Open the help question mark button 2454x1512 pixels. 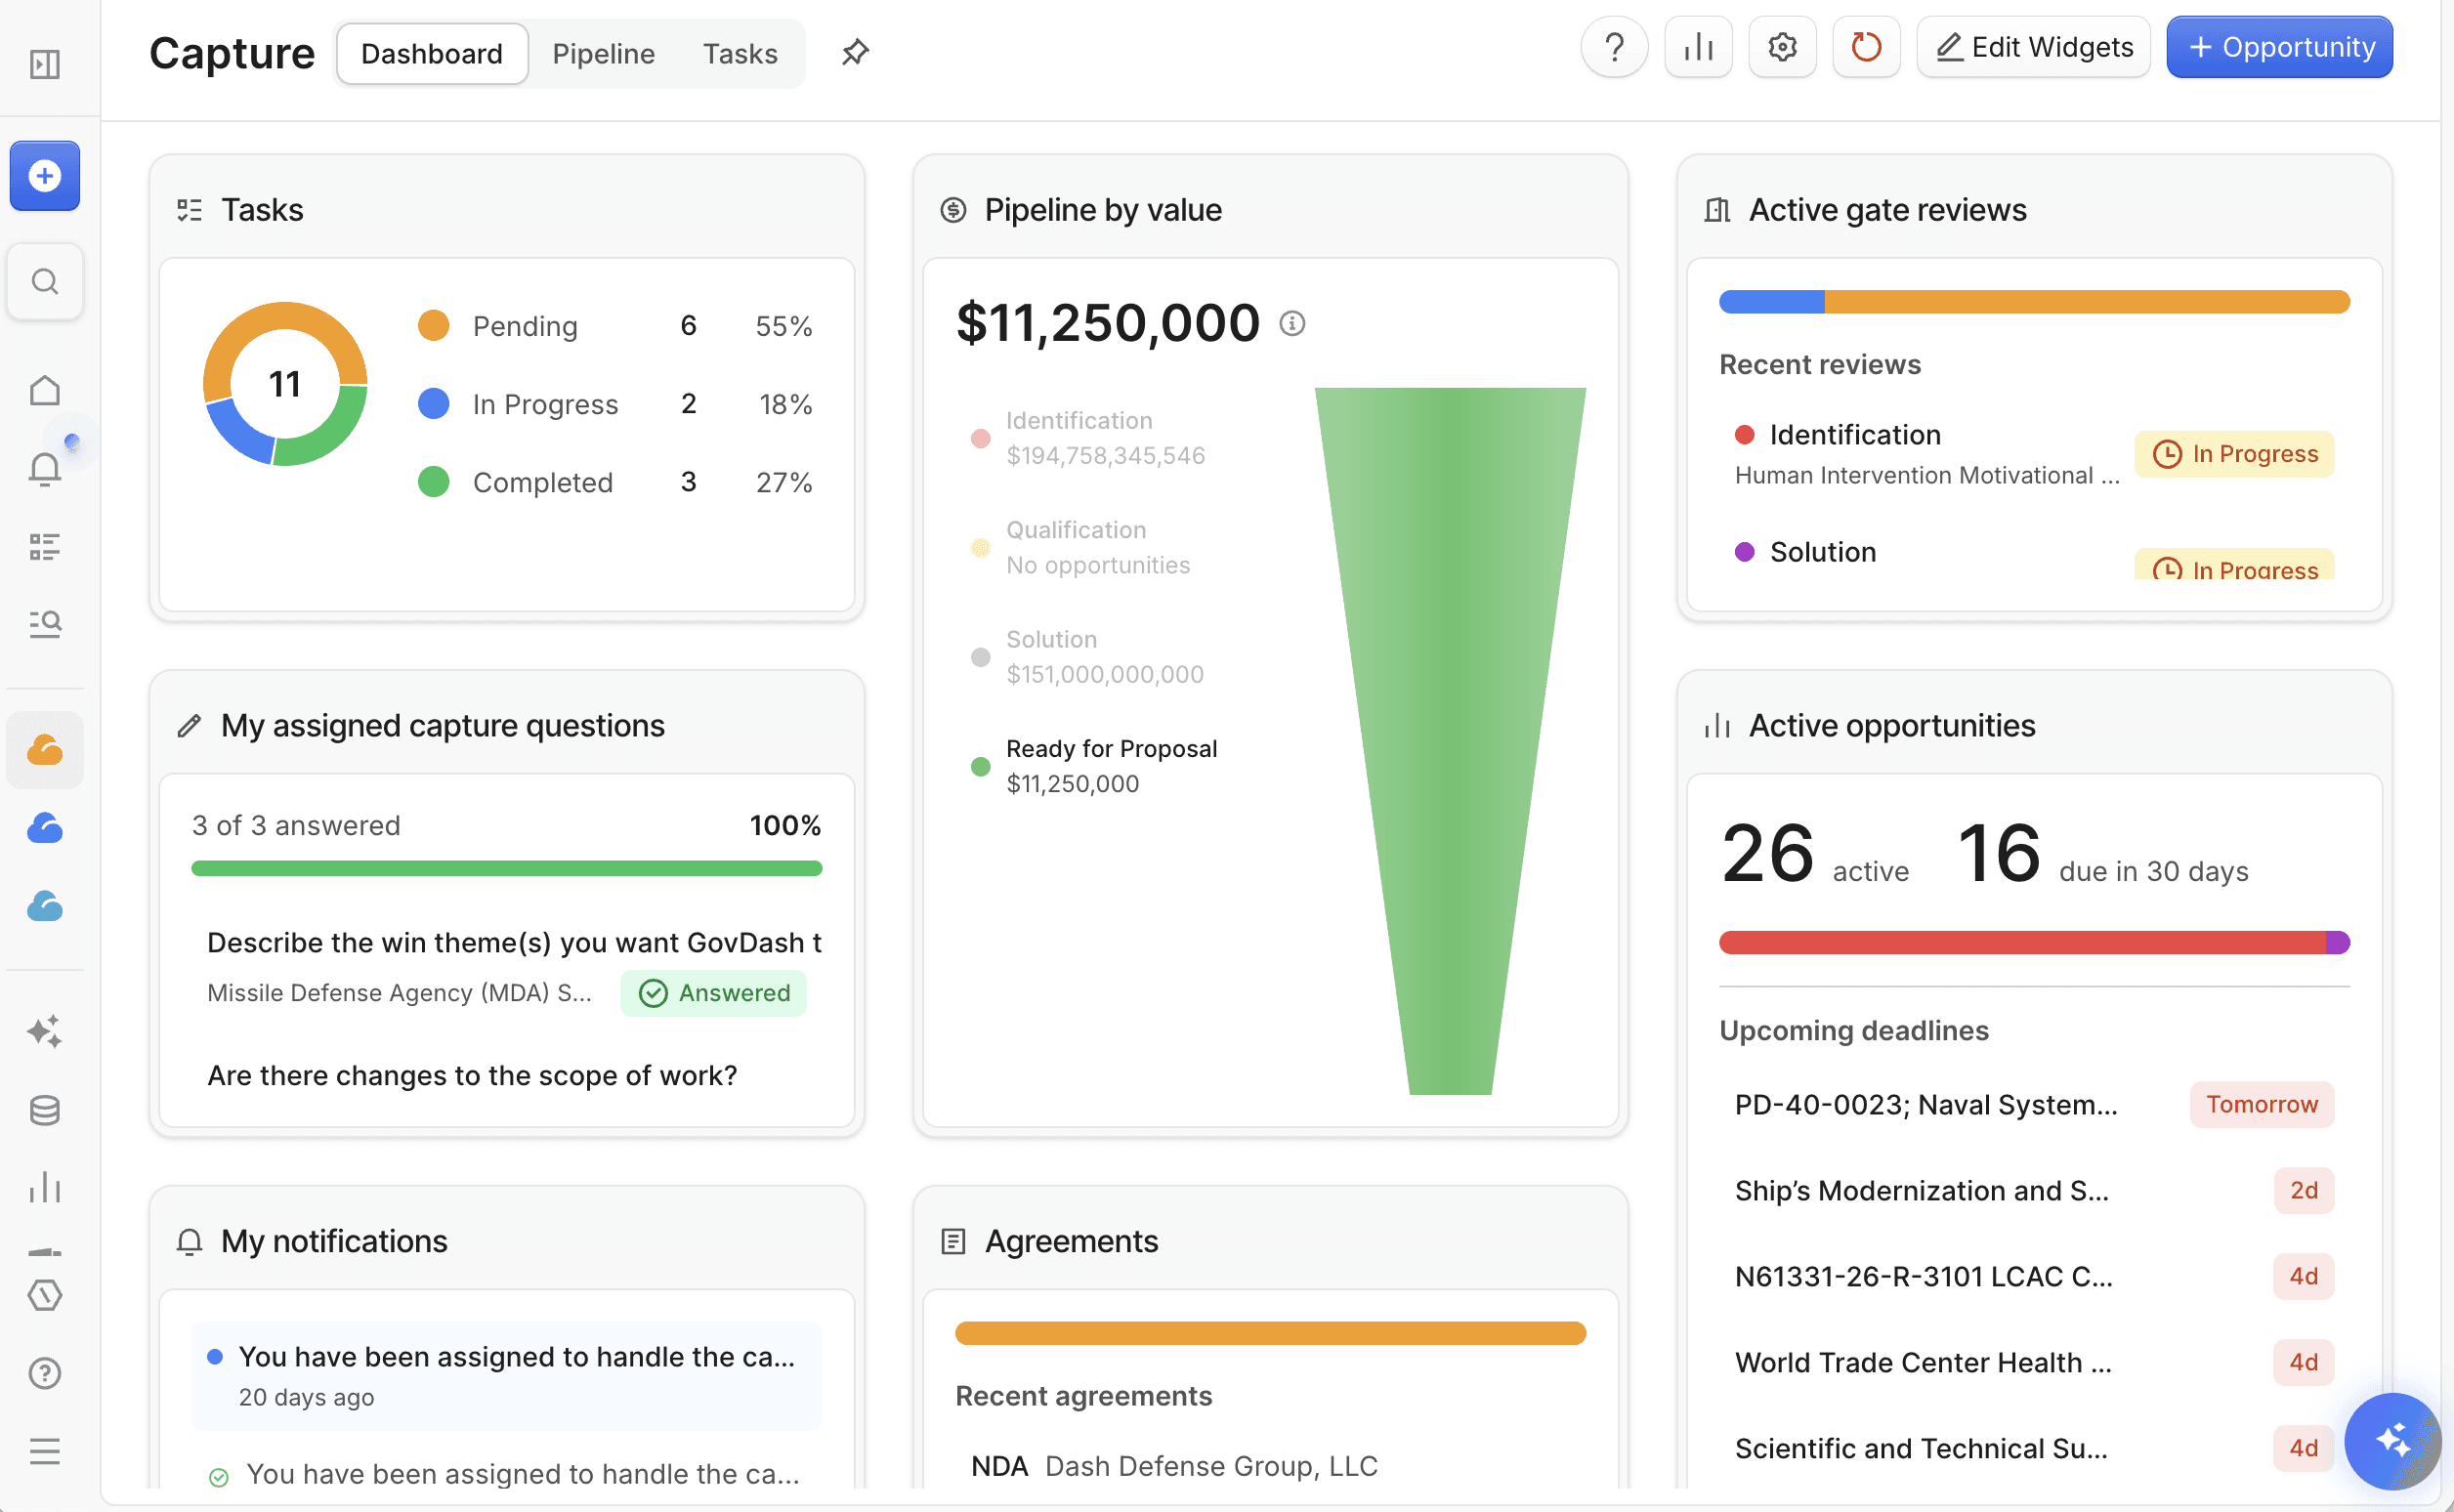[x=1614, y=47]
